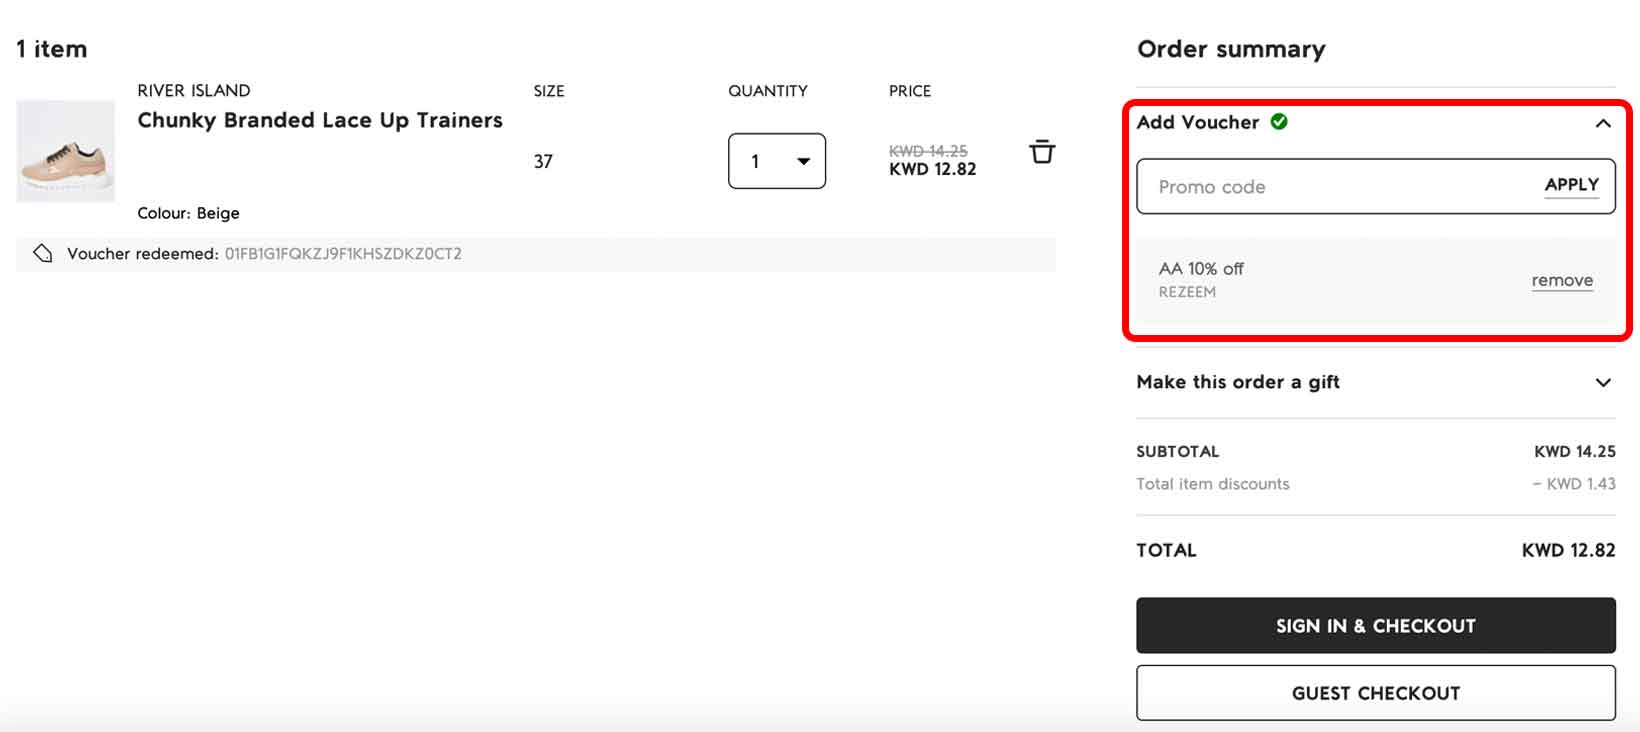Click the Order summary heading

pyautogui.click(x=1231, y=48)
